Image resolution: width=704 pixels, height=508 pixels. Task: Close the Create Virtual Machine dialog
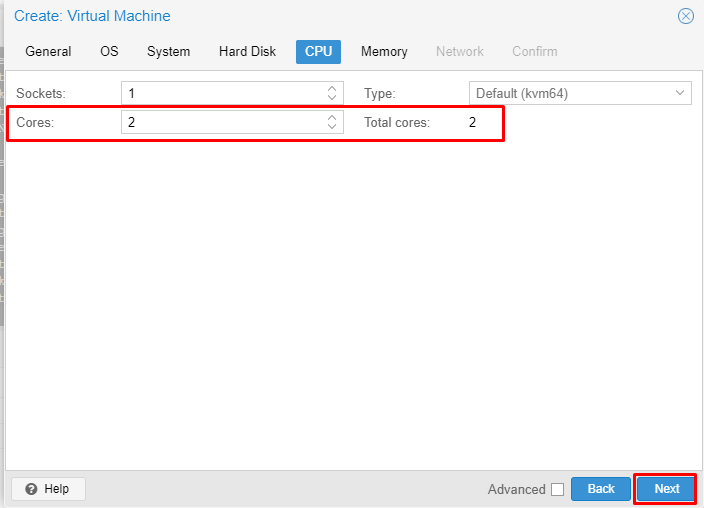[685, 16]
